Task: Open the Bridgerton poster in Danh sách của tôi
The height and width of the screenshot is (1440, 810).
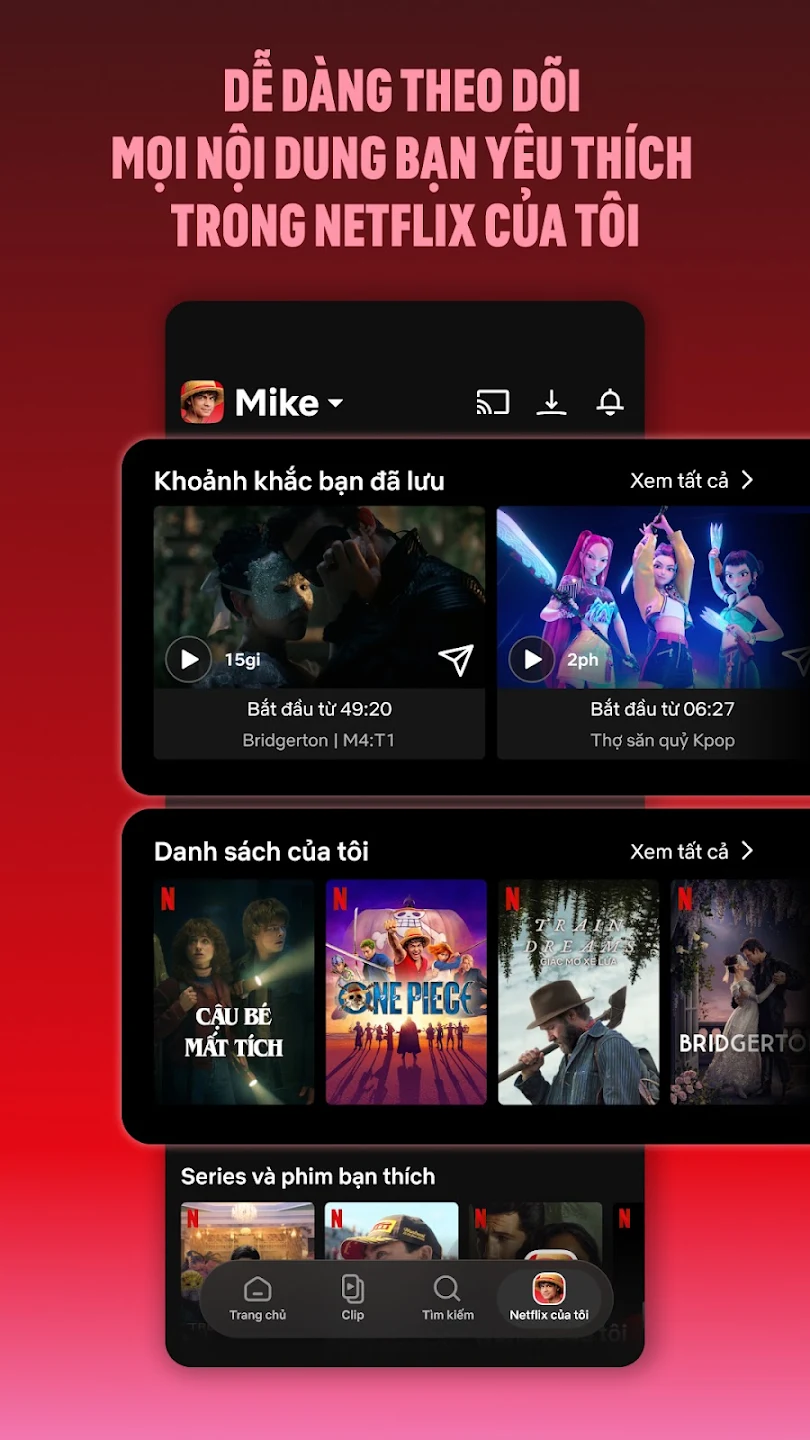Action: coord(740,992)
